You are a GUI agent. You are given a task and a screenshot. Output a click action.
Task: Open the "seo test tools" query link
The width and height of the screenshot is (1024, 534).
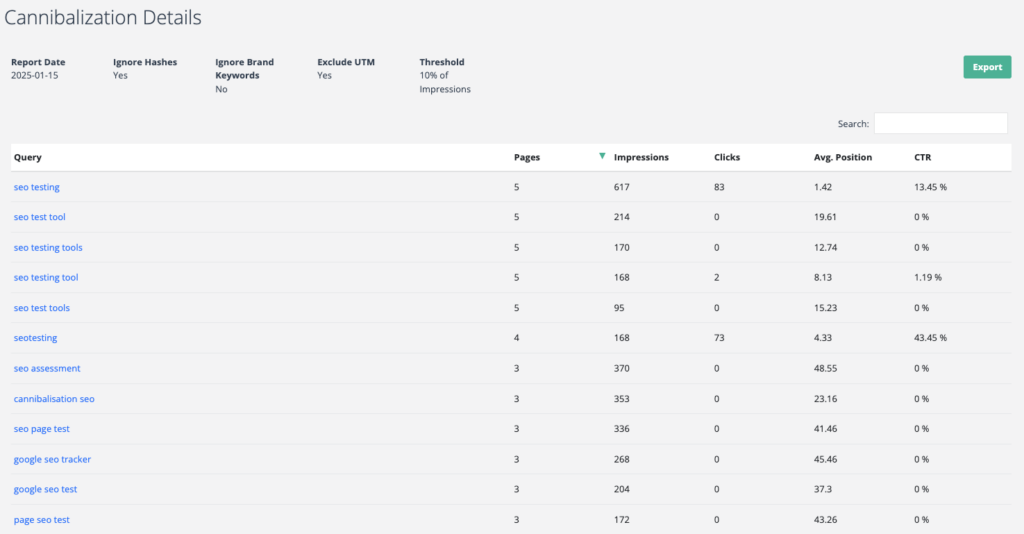[41, 307]
